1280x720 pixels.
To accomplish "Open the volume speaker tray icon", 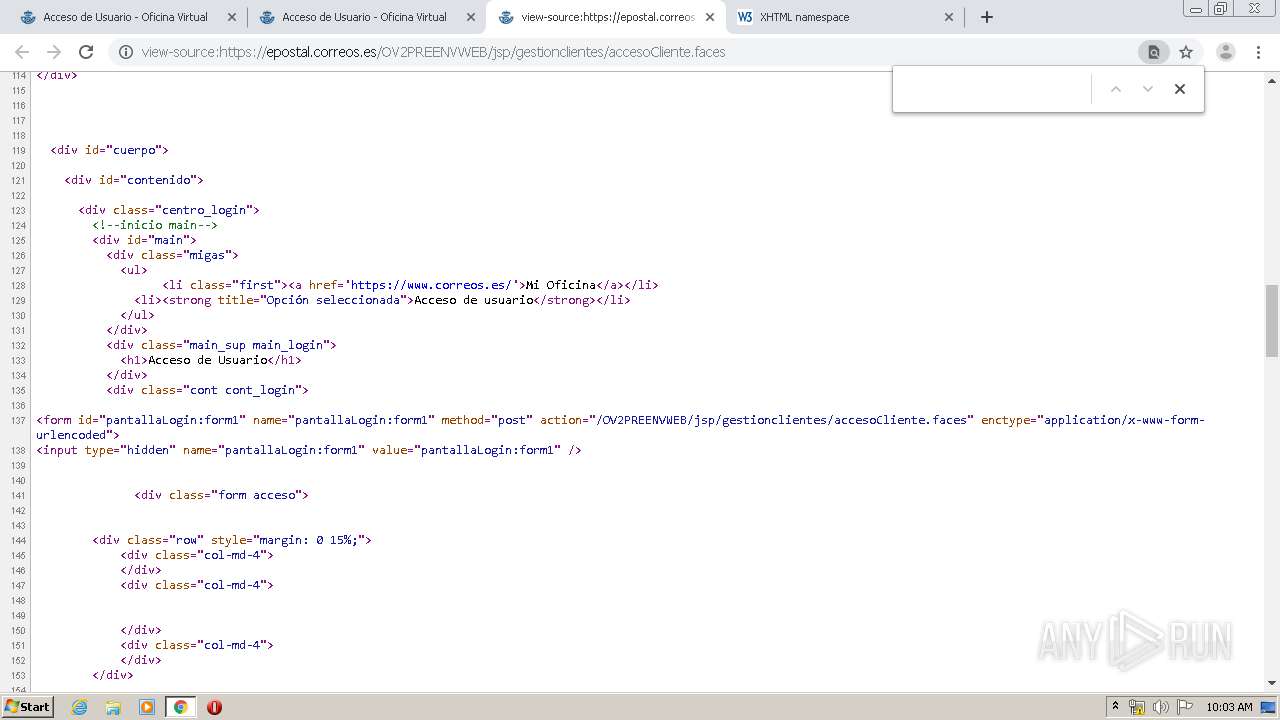I will point(1160,707).
